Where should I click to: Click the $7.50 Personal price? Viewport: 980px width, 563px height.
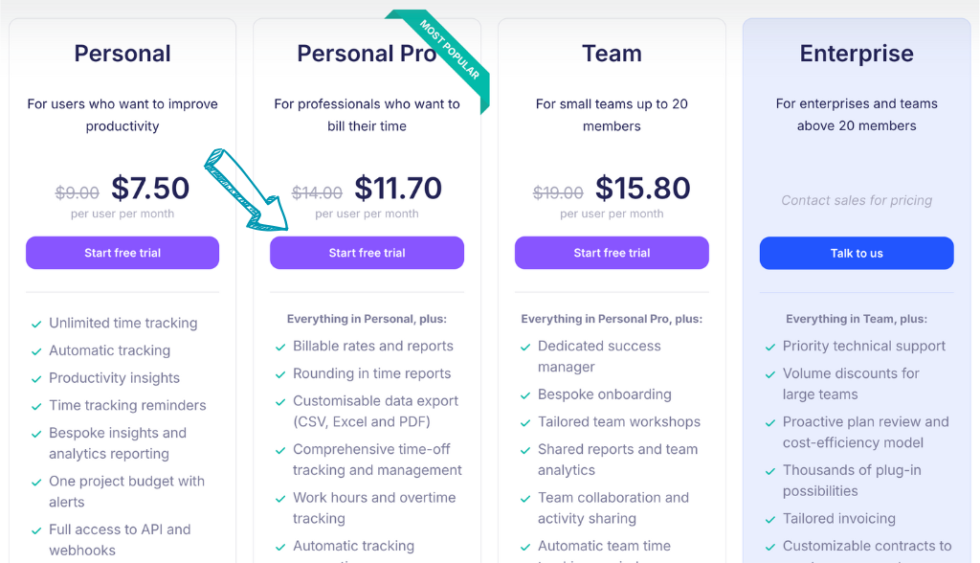tap(150, 188)
